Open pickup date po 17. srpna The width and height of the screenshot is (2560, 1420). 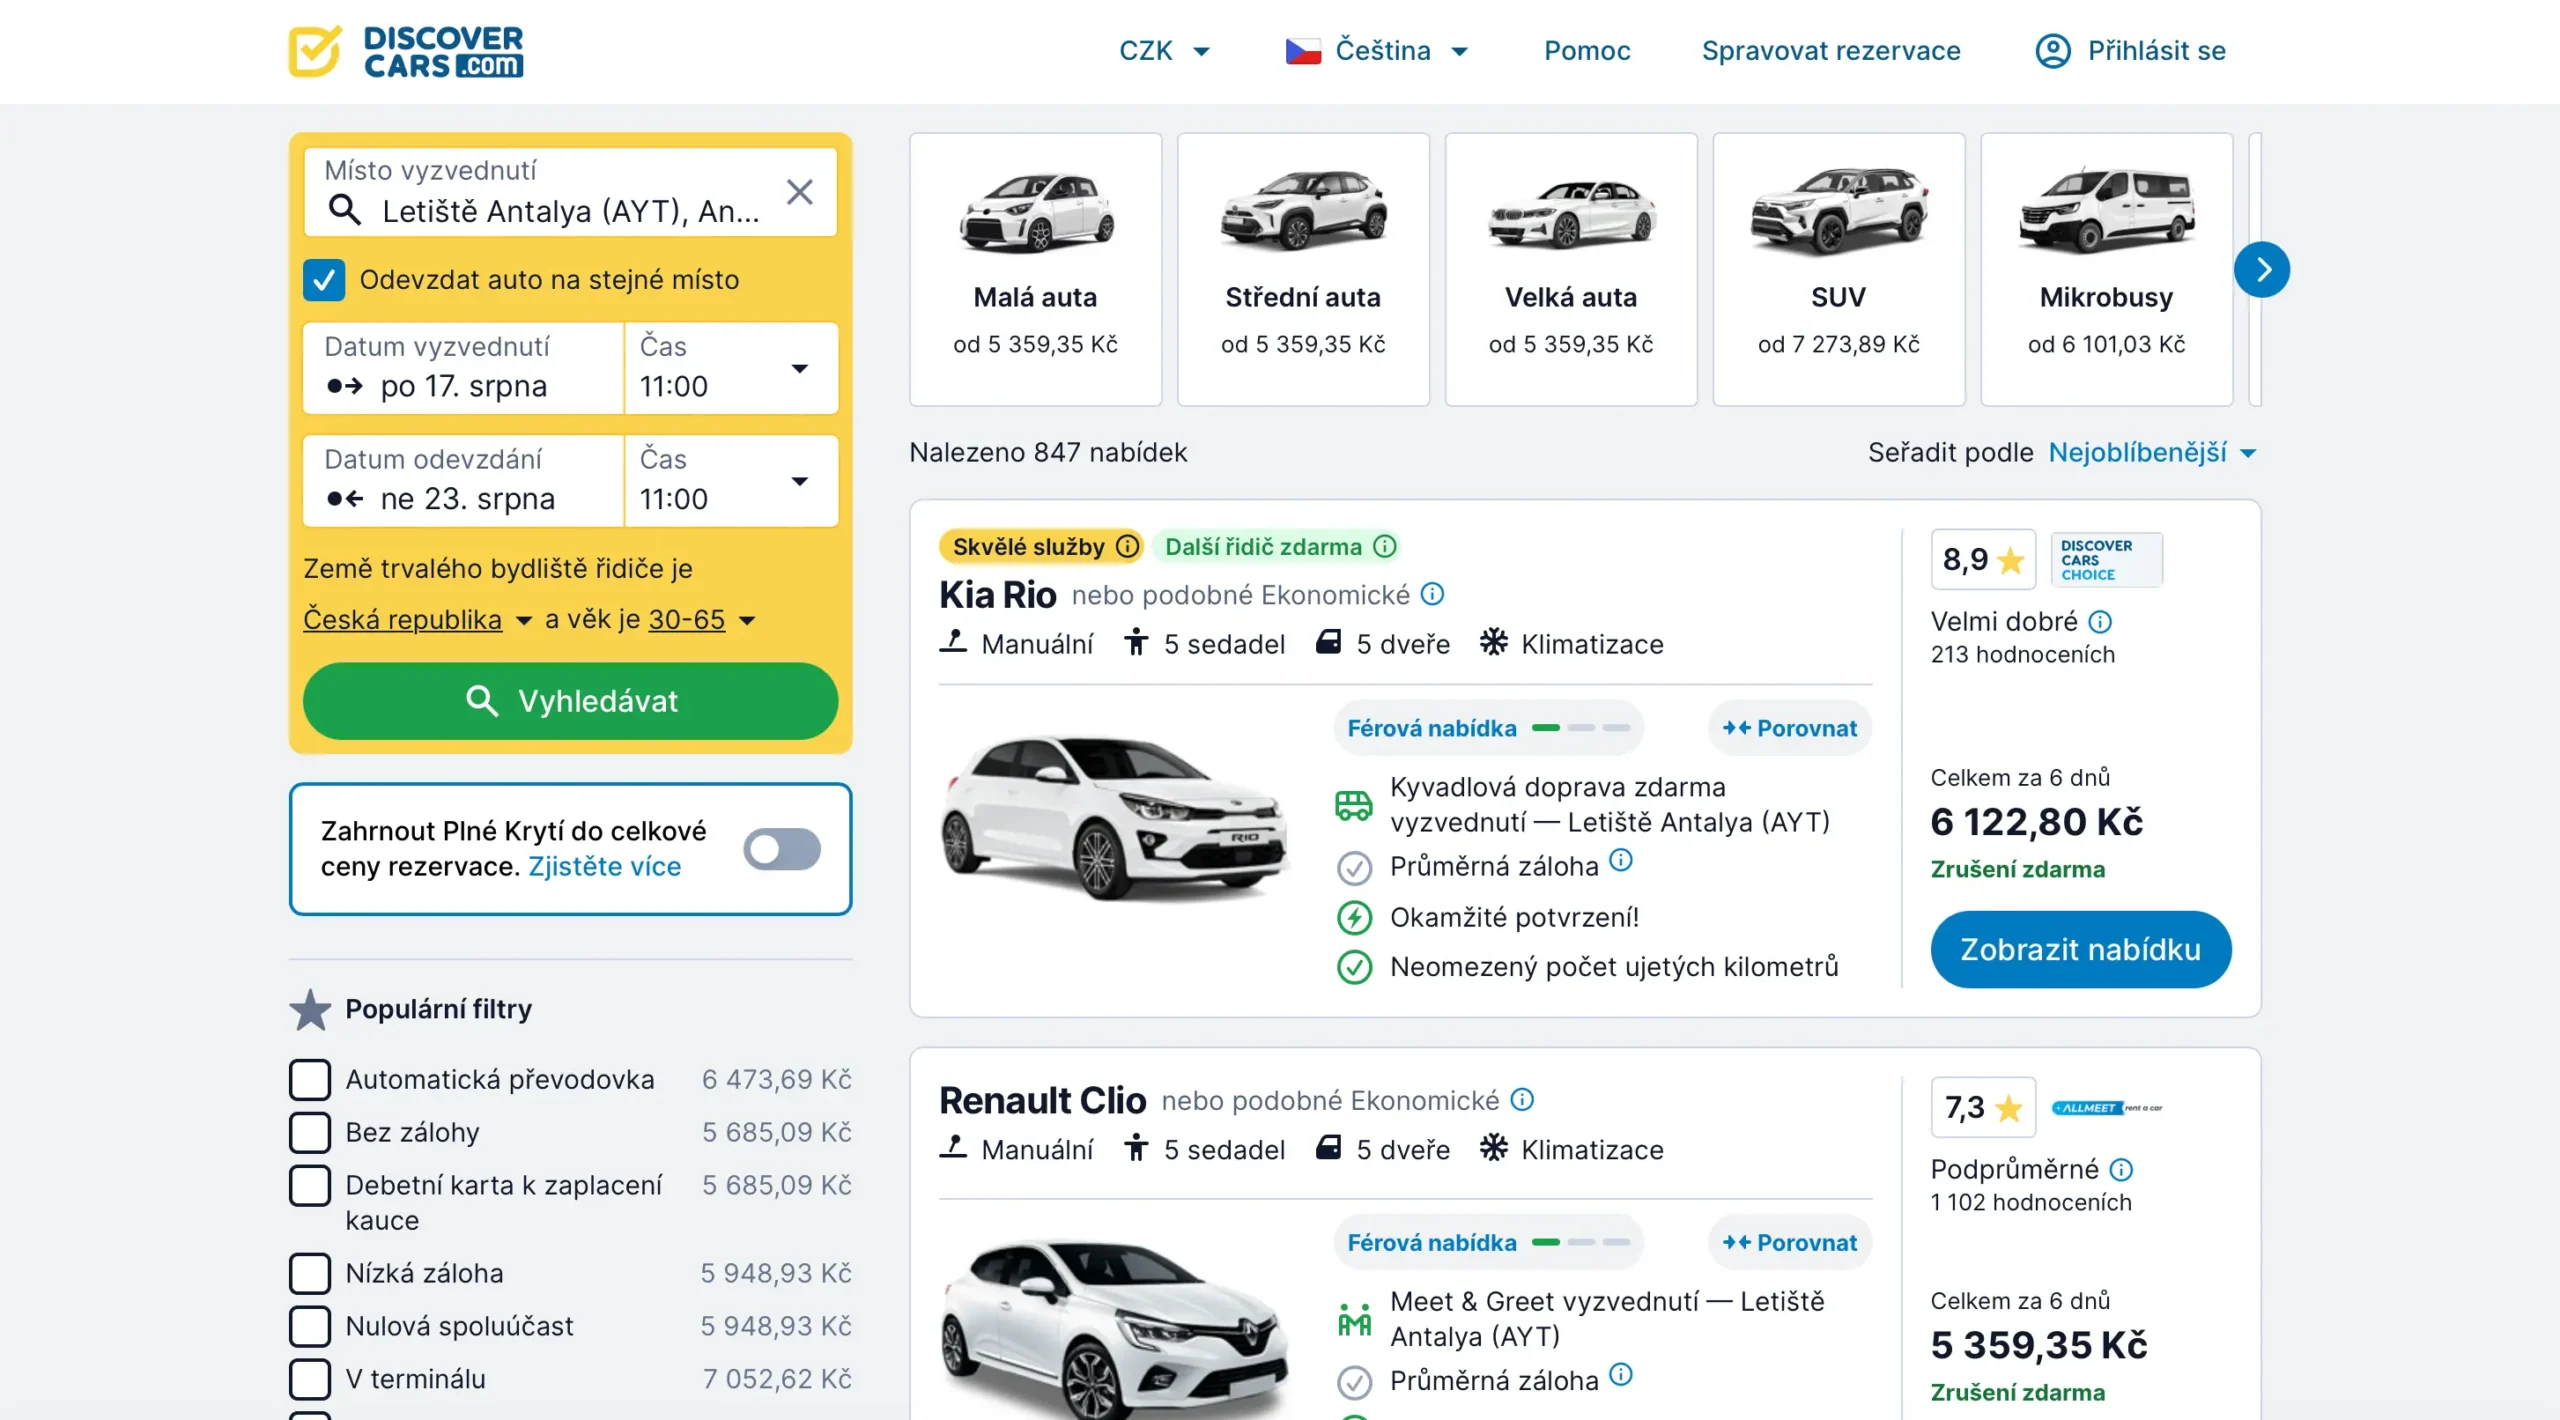463,368
